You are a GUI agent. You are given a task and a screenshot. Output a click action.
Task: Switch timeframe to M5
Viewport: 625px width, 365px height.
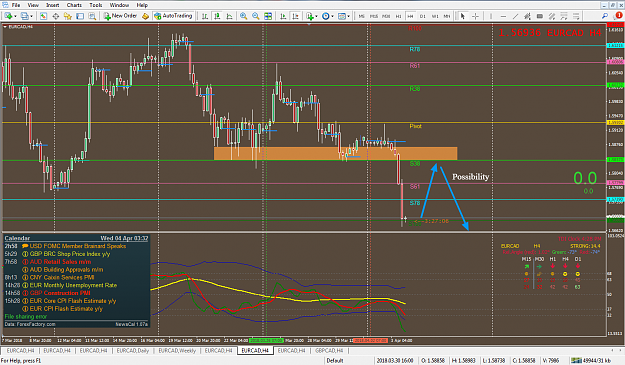point(362,16)
